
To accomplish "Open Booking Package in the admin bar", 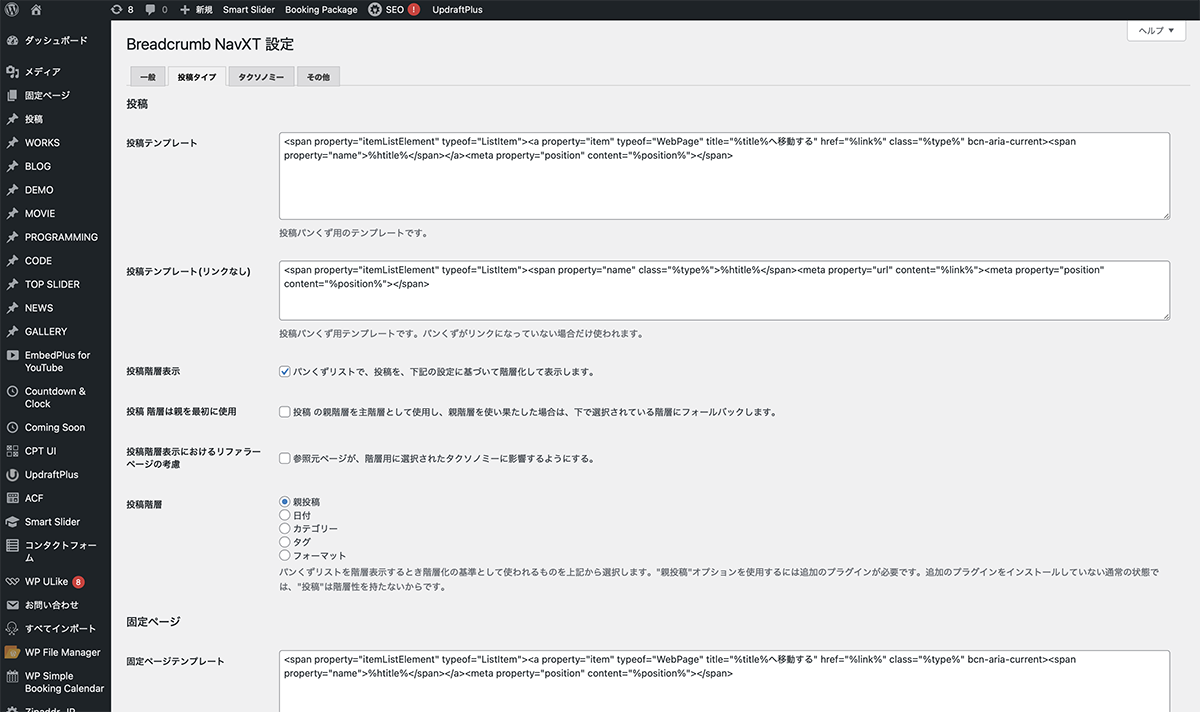I will 321,10.
